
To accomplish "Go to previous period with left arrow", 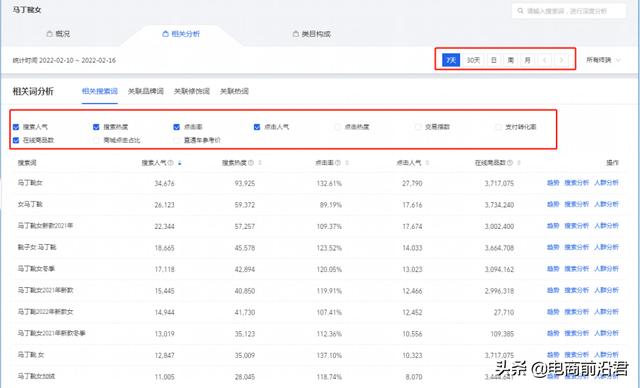I will [544, 60].
